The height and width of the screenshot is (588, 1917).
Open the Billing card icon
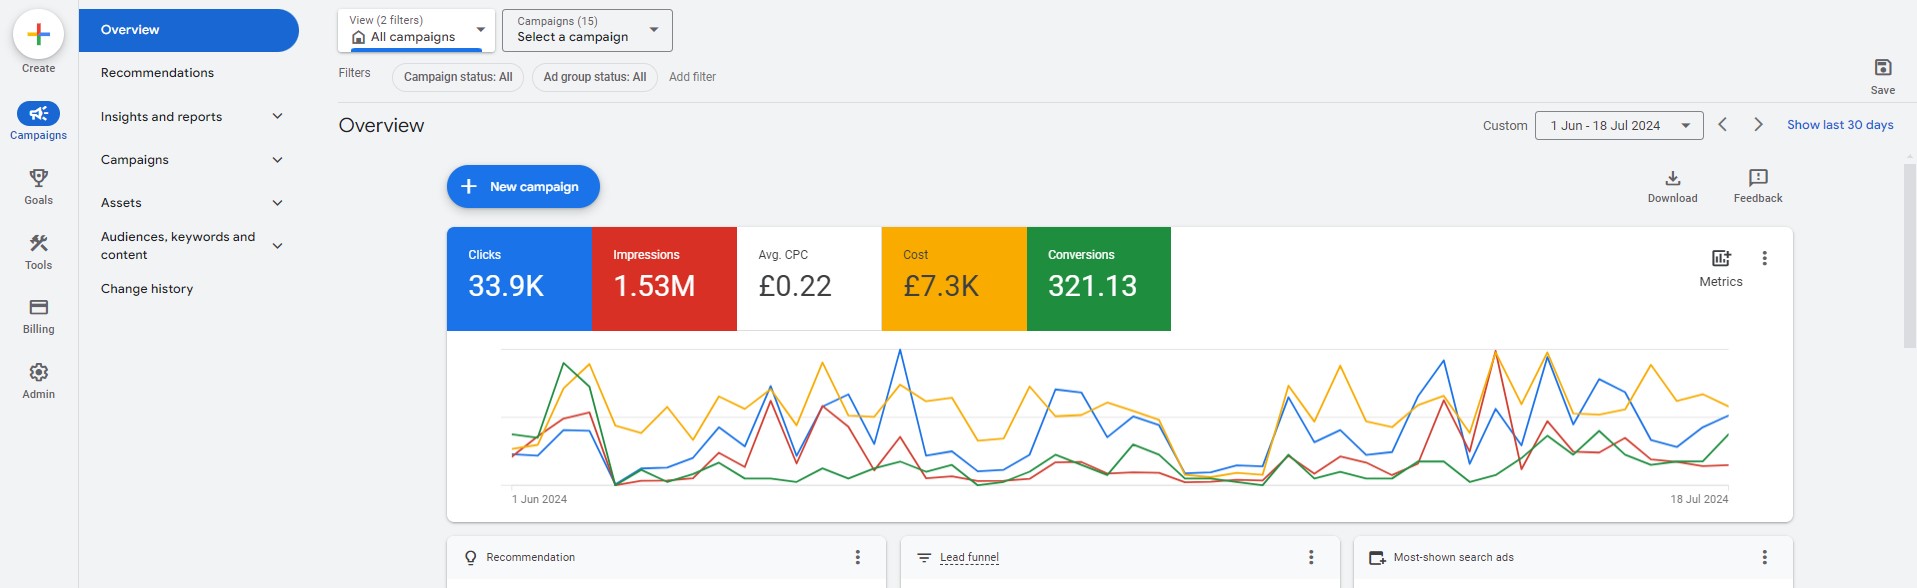[x=38, y=308]
